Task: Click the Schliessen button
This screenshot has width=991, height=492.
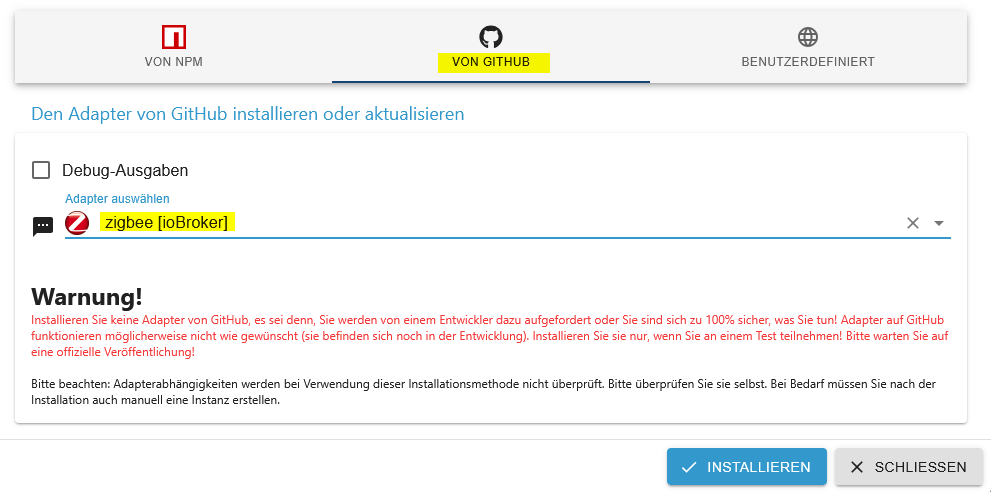Action: (908, 467)
